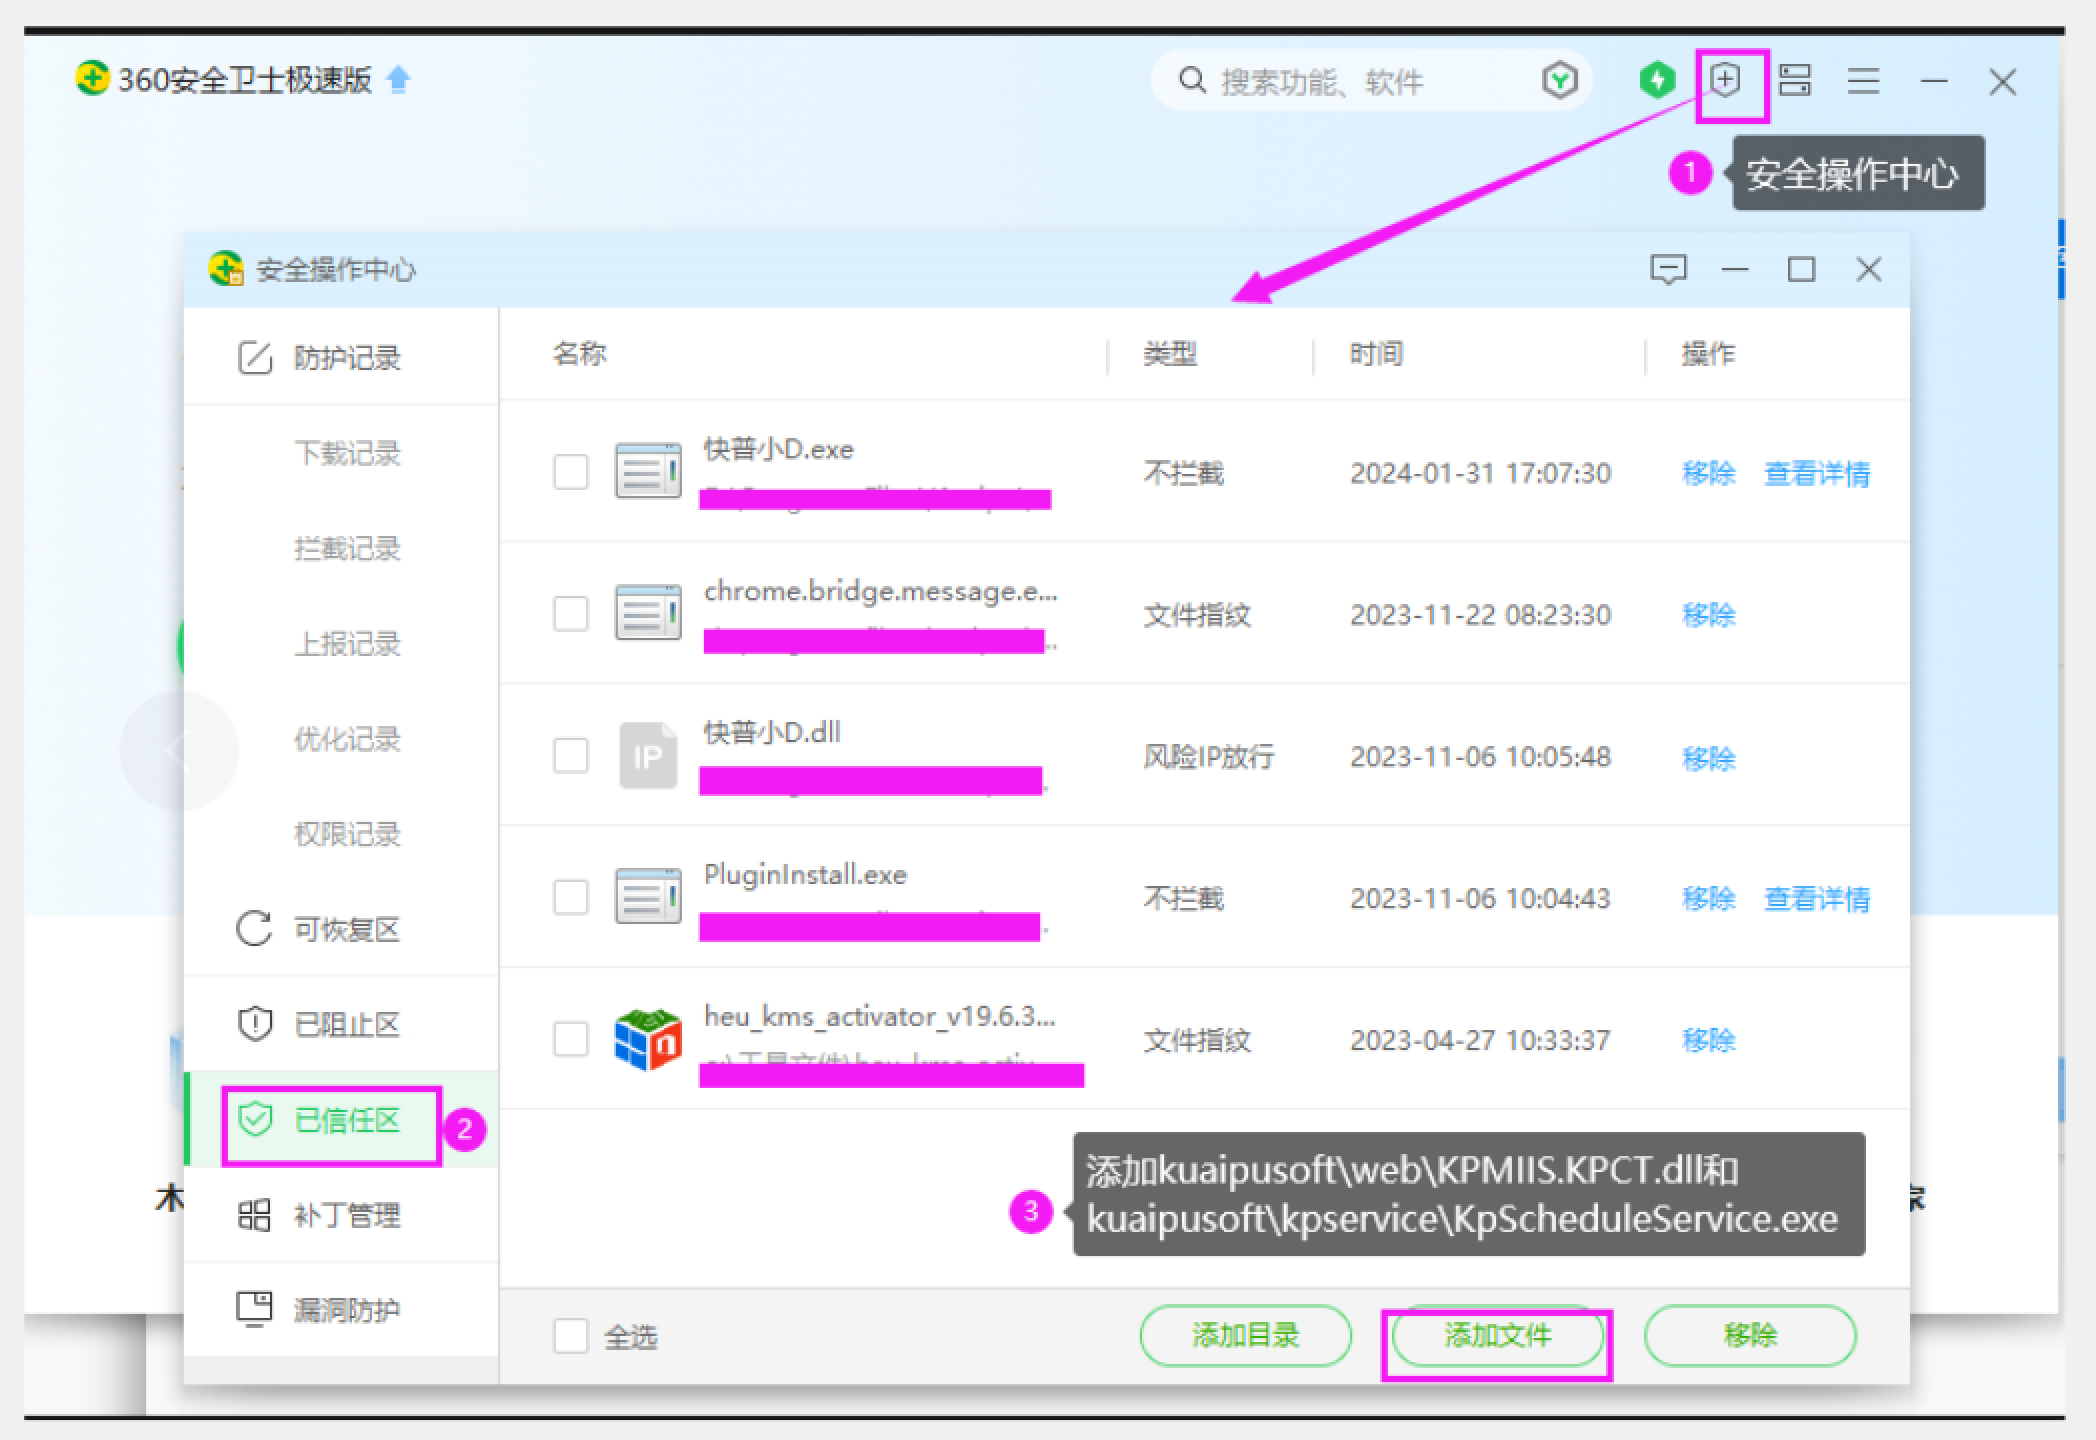Click the 添加目录 button
2096x1440 pixels.
1245,1335
